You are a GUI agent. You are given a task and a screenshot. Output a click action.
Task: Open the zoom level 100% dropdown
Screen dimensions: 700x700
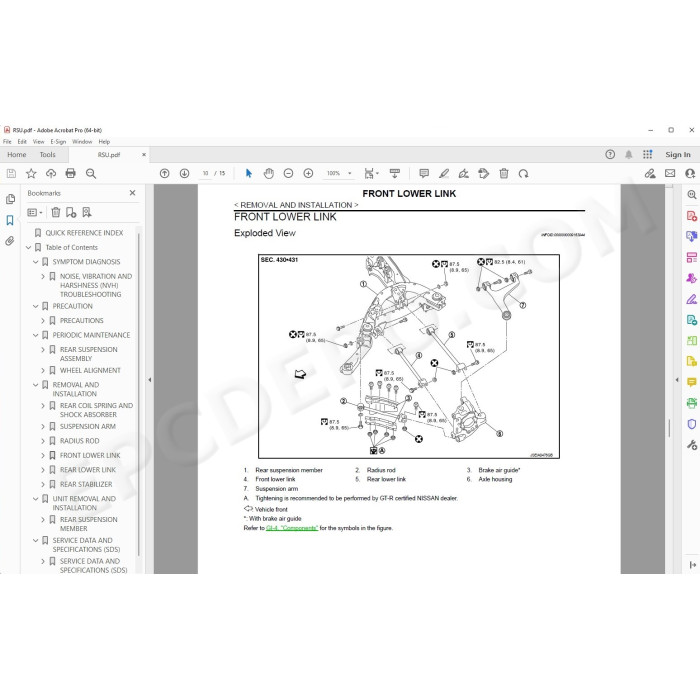[x=340, y=173]
